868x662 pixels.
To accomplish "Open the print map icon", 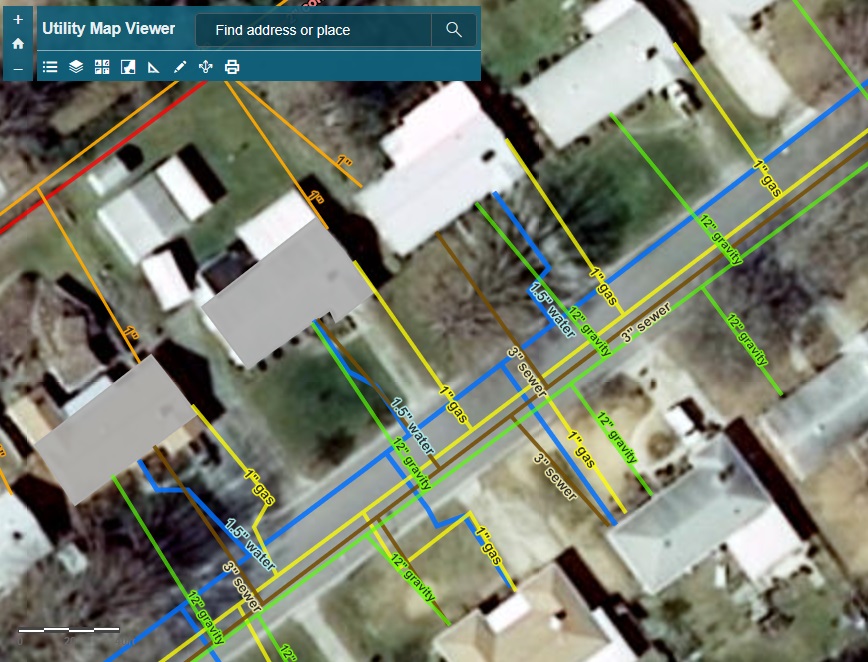I will [231, 66].
